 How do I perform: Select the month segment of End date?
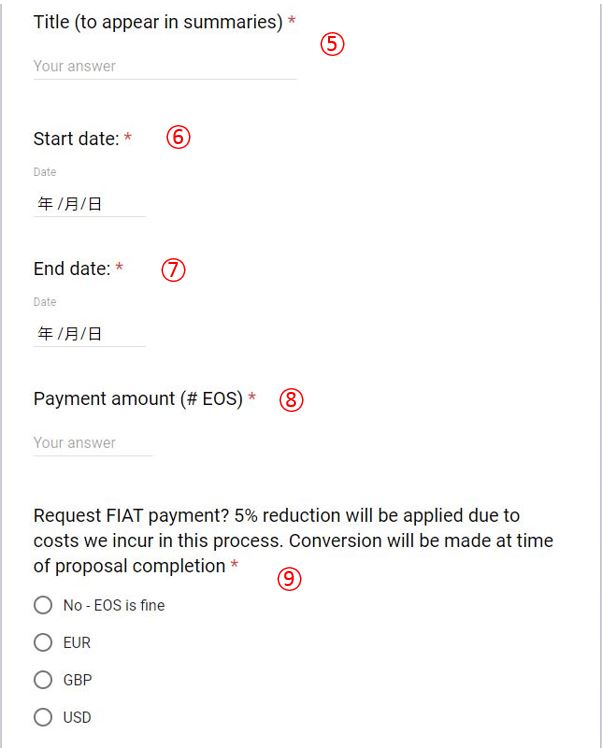(x=69, y=334)
